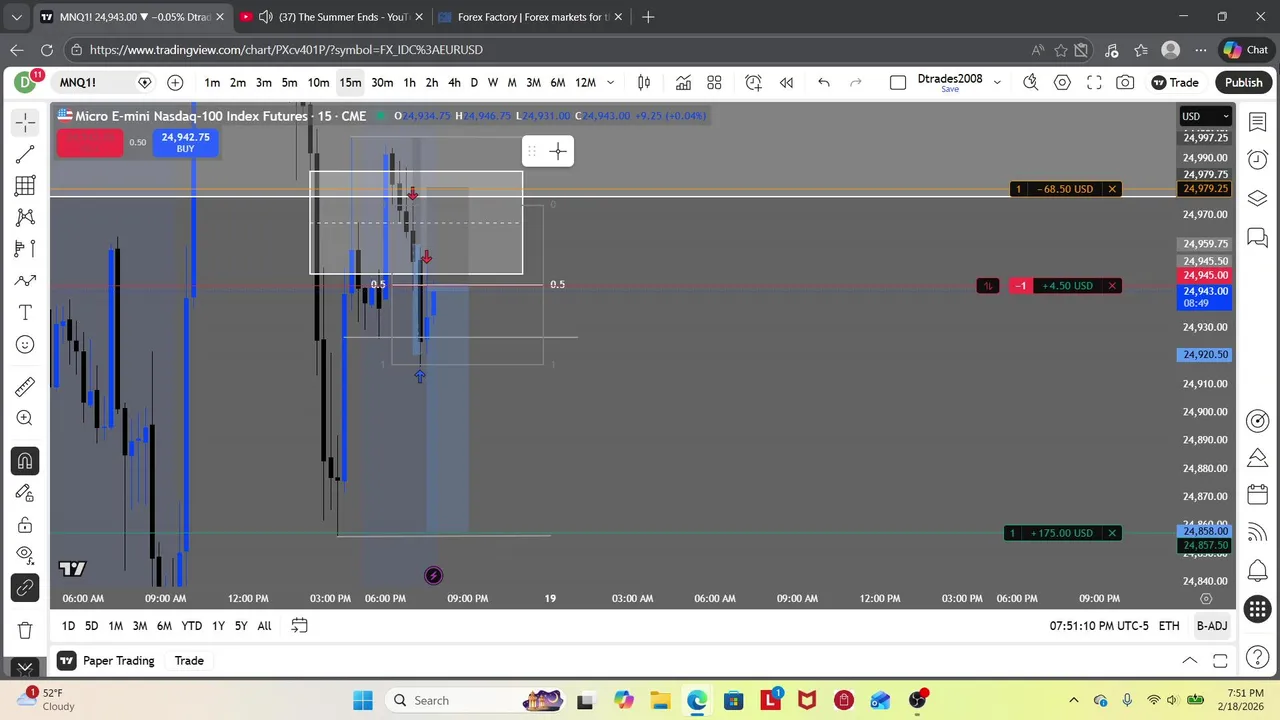The width and height of the screenshot is (1280, 720).
Task: Select the measure ruler tool
Action: 25,387
